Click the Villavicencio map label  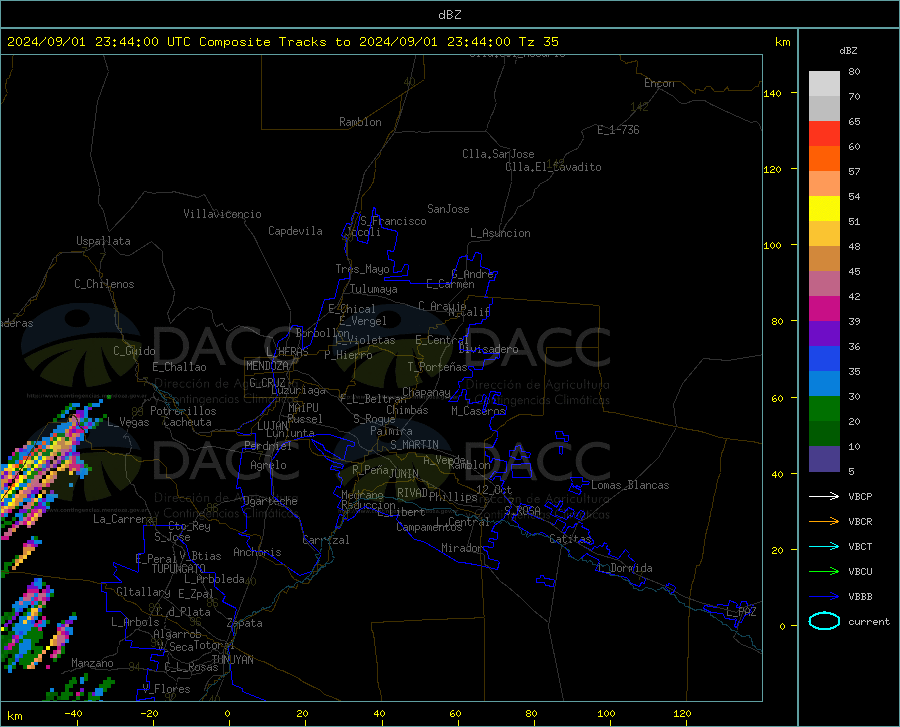tap(222, 214)
